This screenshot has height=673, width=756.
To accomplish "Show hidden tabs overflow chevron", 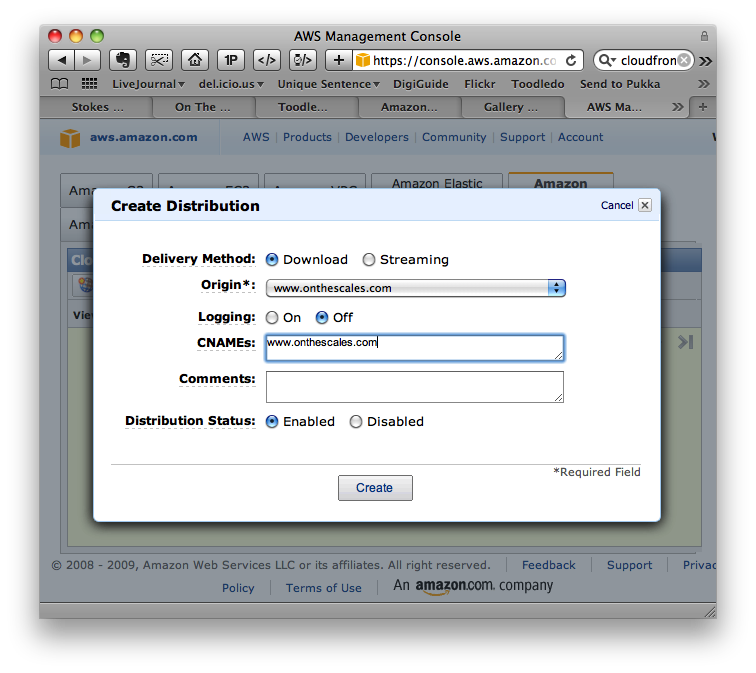I will click(677, 107).
